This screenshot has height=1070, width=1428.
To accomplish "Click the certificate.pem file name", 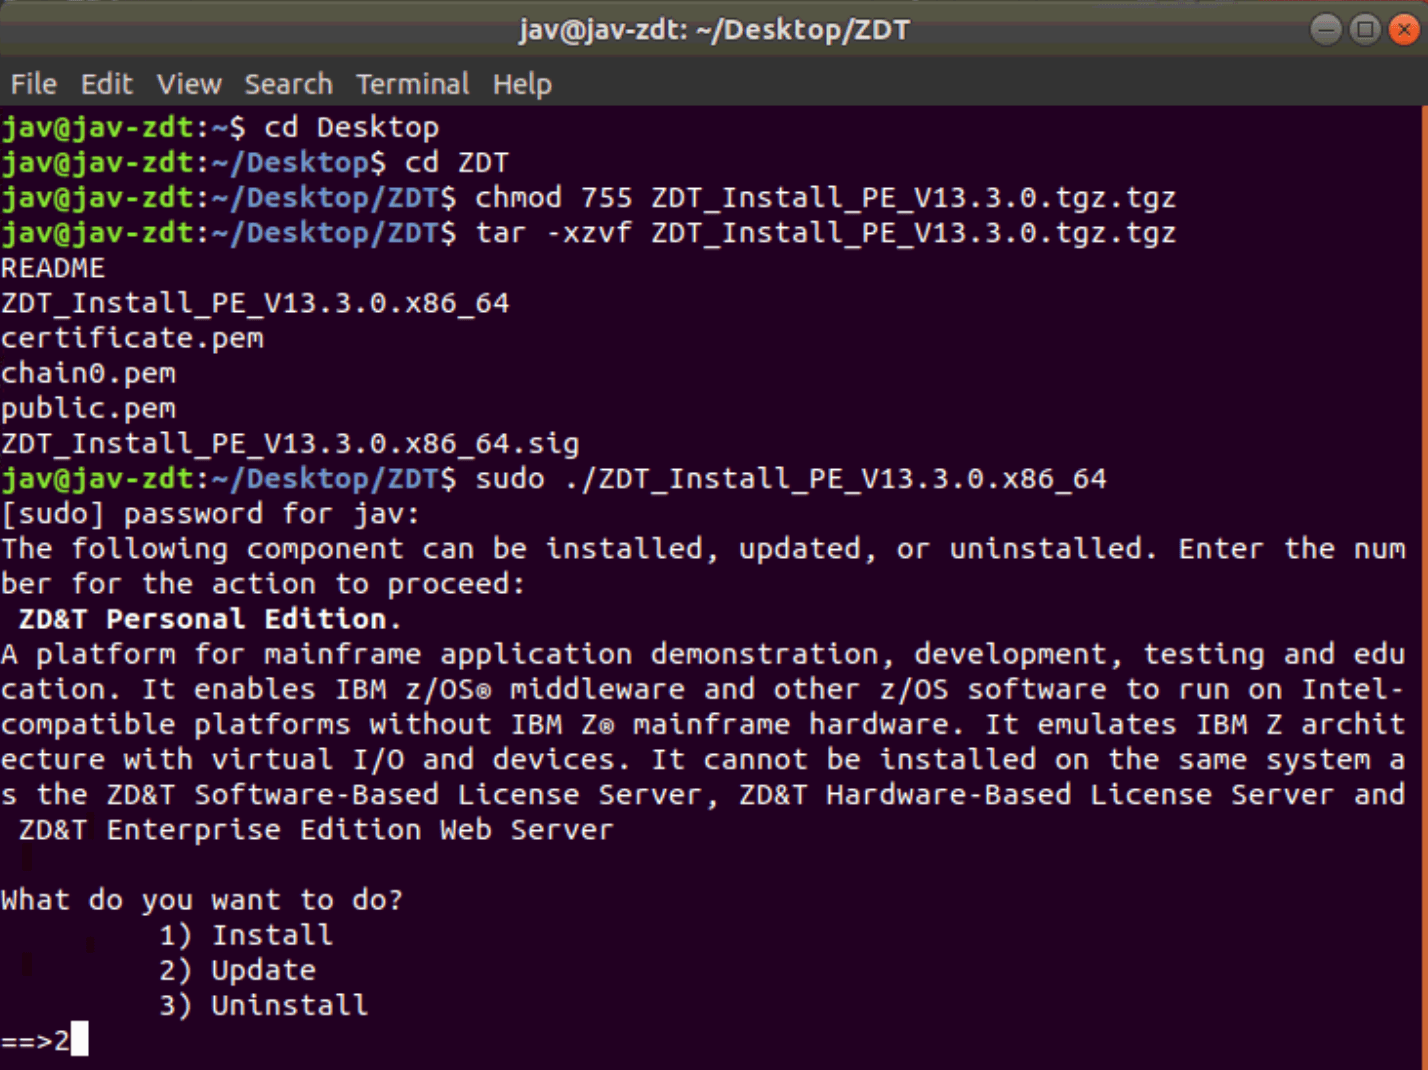I will point(132,338).
